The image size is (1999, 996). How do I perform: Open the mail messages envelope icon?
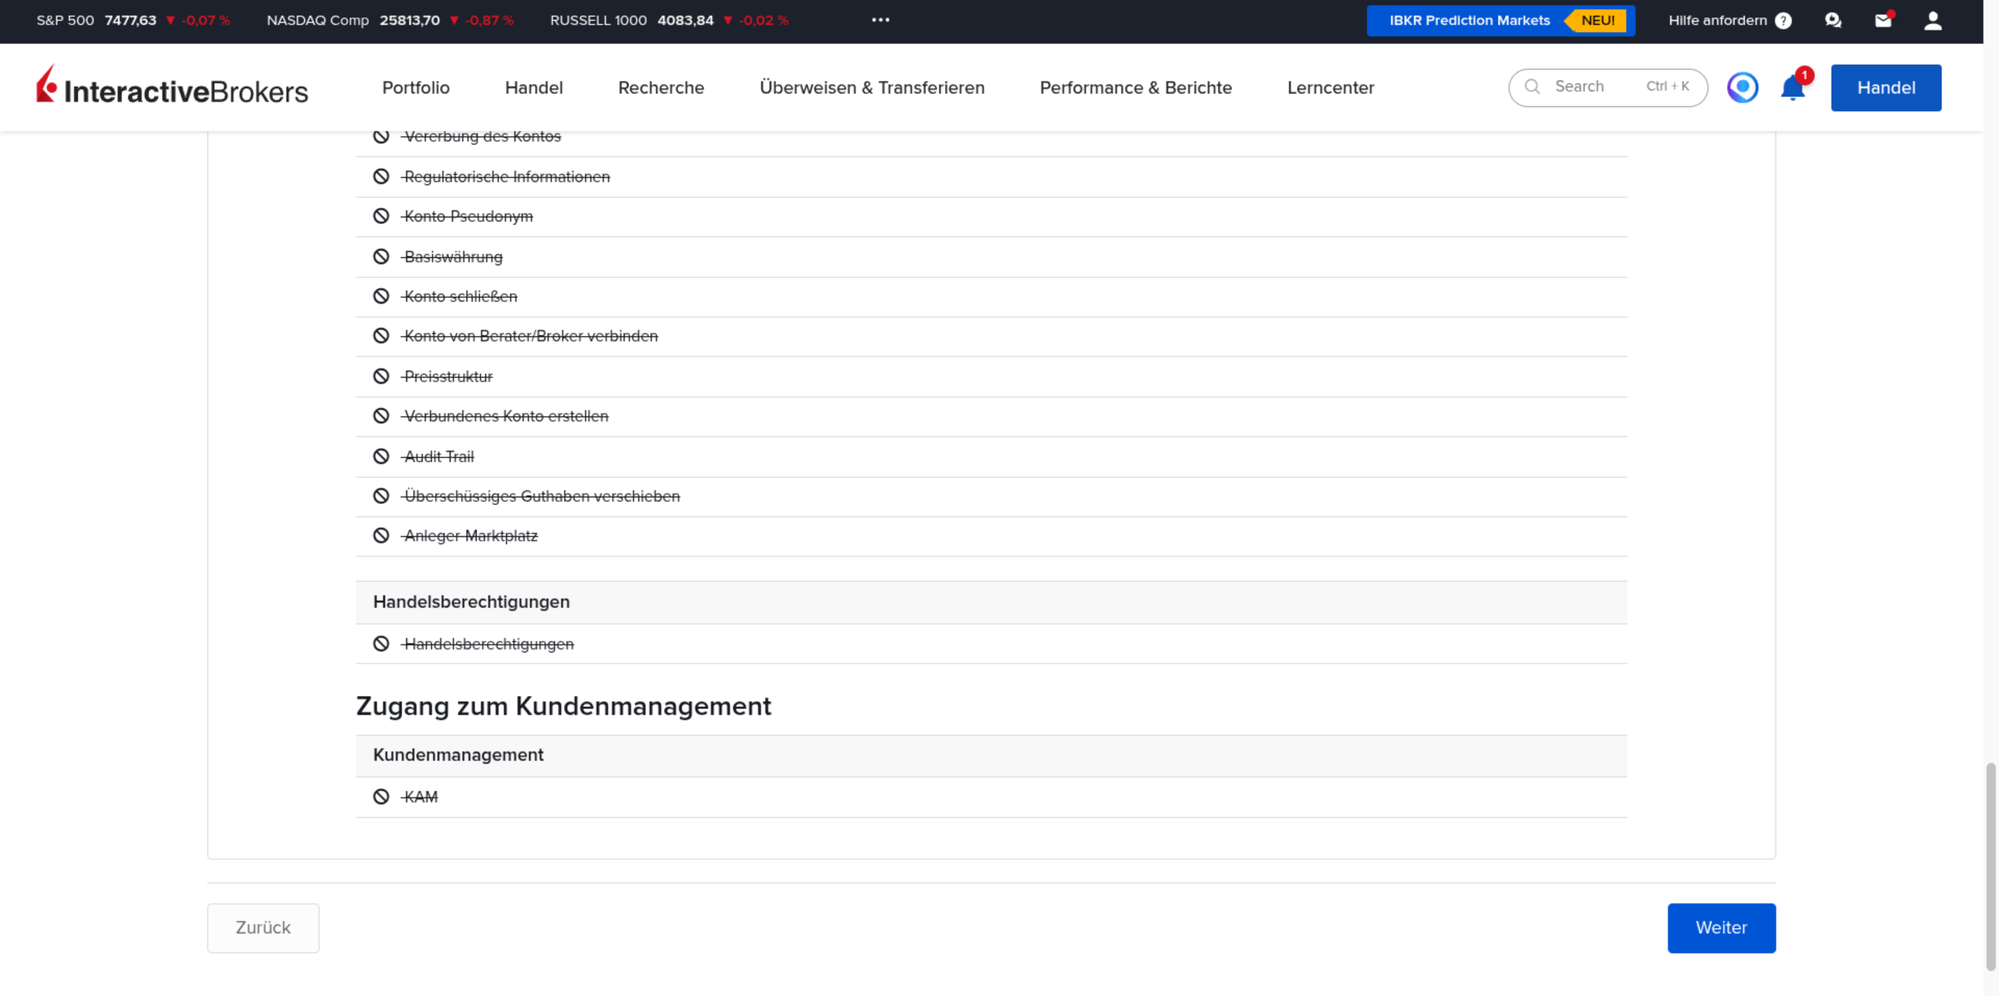pyautogui.click(x=1883, y=20)
